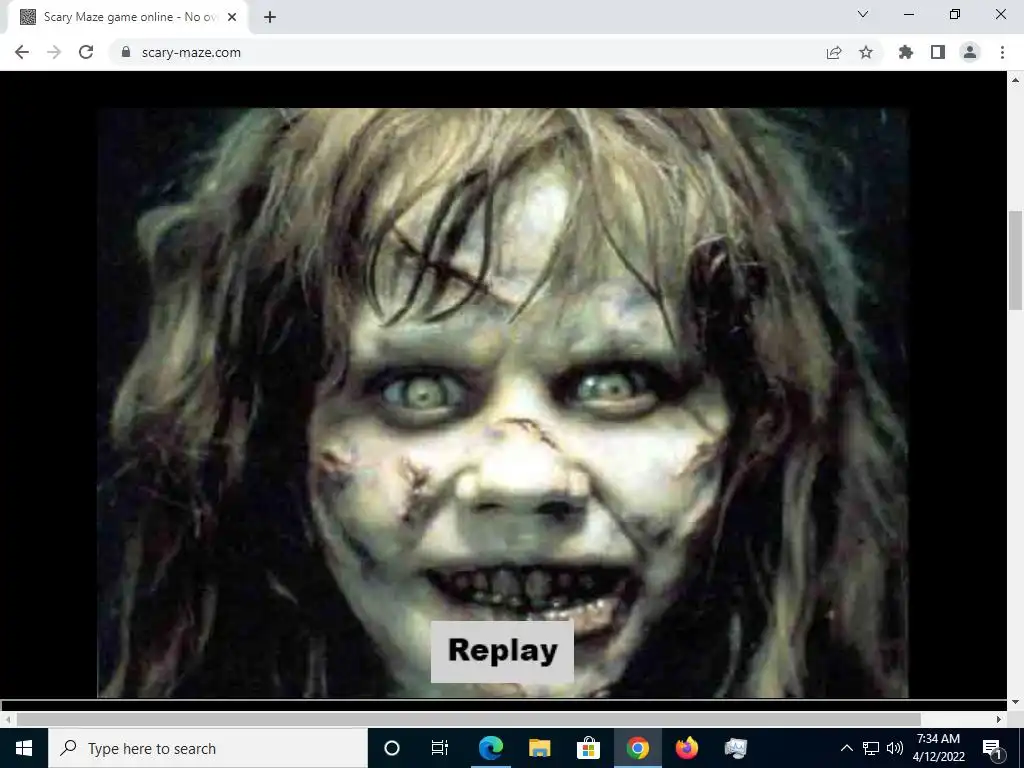Expand the tab search chevron
The image size is (1024, 768).
pos(863,14)
